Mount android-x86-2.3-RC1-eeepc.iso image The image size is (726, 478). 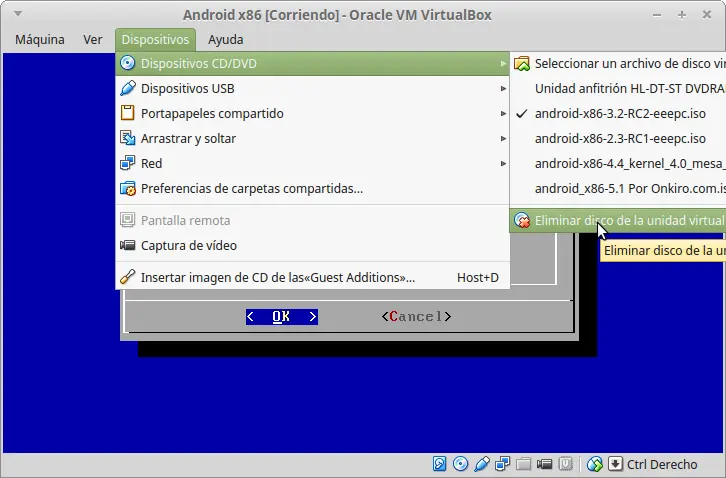(x=618, y=138)
